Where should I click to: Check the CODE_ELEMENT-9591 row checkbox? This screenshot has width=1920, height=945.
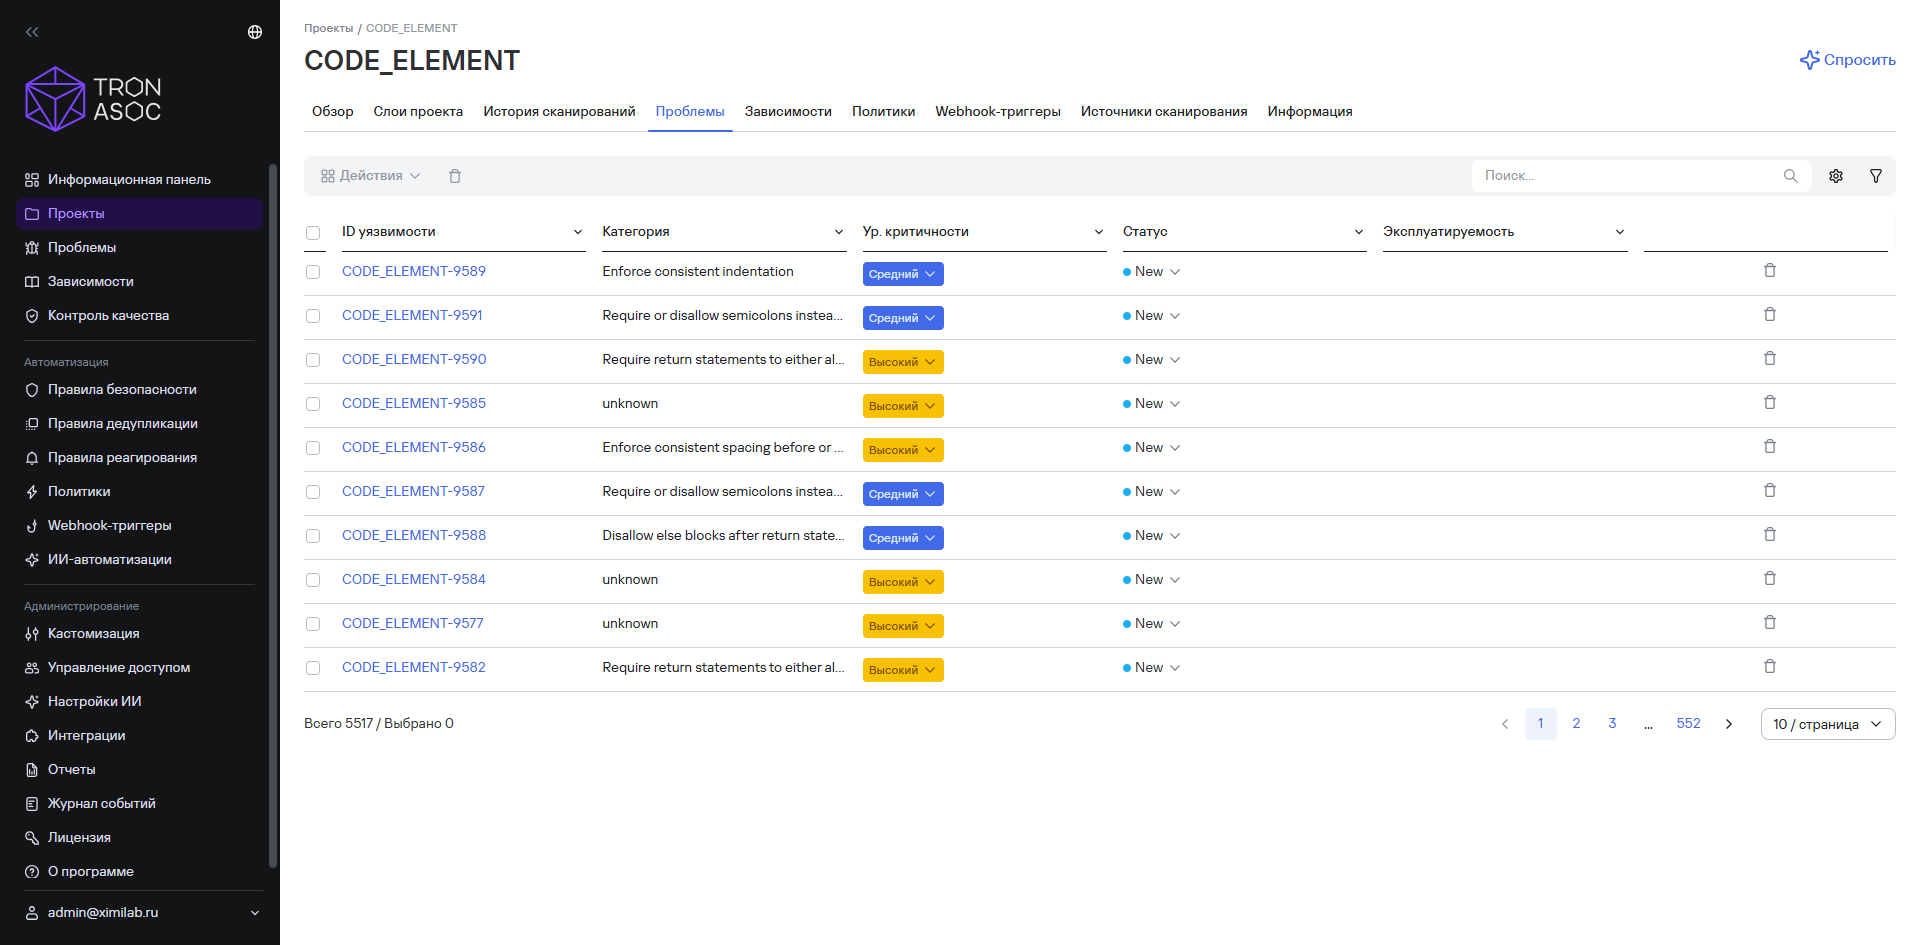pyautogui.click(x=313, y=316)
